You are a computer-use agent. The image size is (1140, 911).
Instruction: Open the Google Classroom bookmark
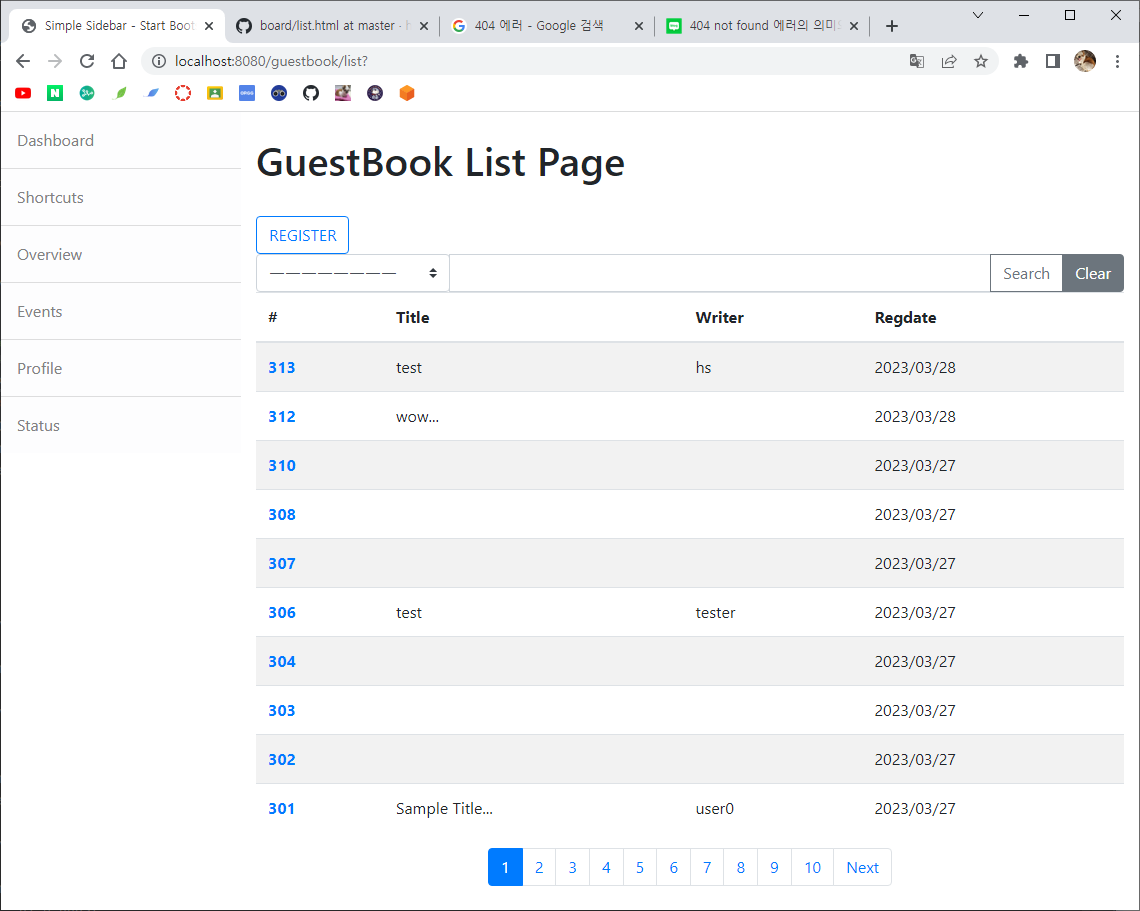tap(215, 93)
